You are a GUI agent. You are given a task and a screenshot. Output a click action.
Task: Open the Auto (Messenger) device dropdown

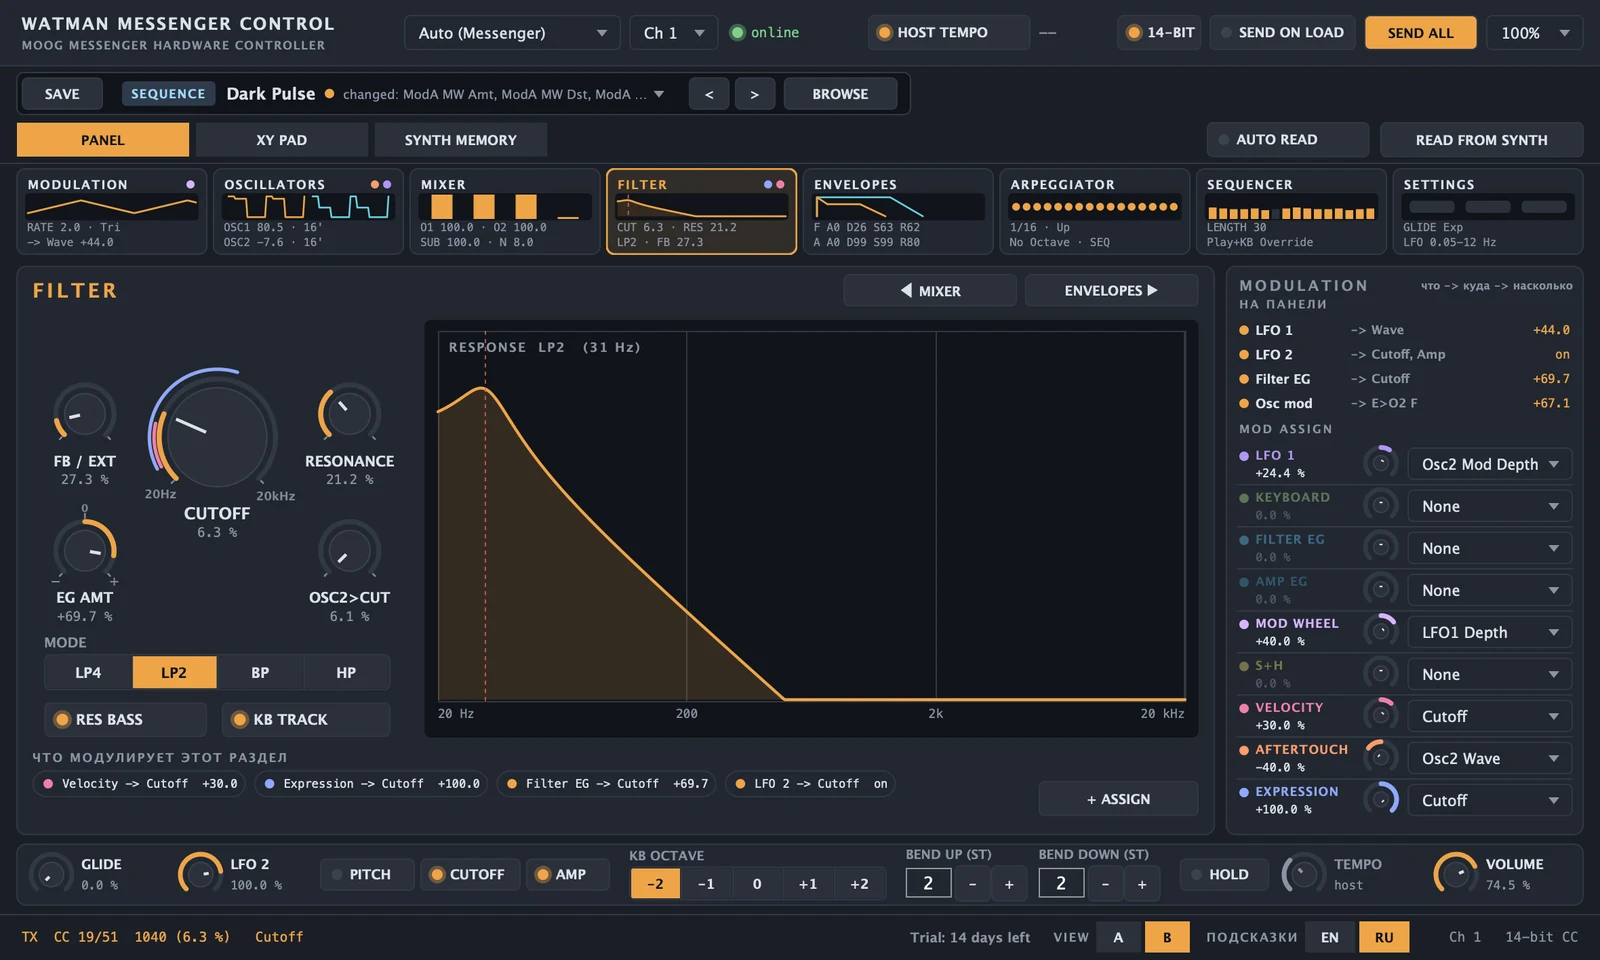[x=512, y=33]
